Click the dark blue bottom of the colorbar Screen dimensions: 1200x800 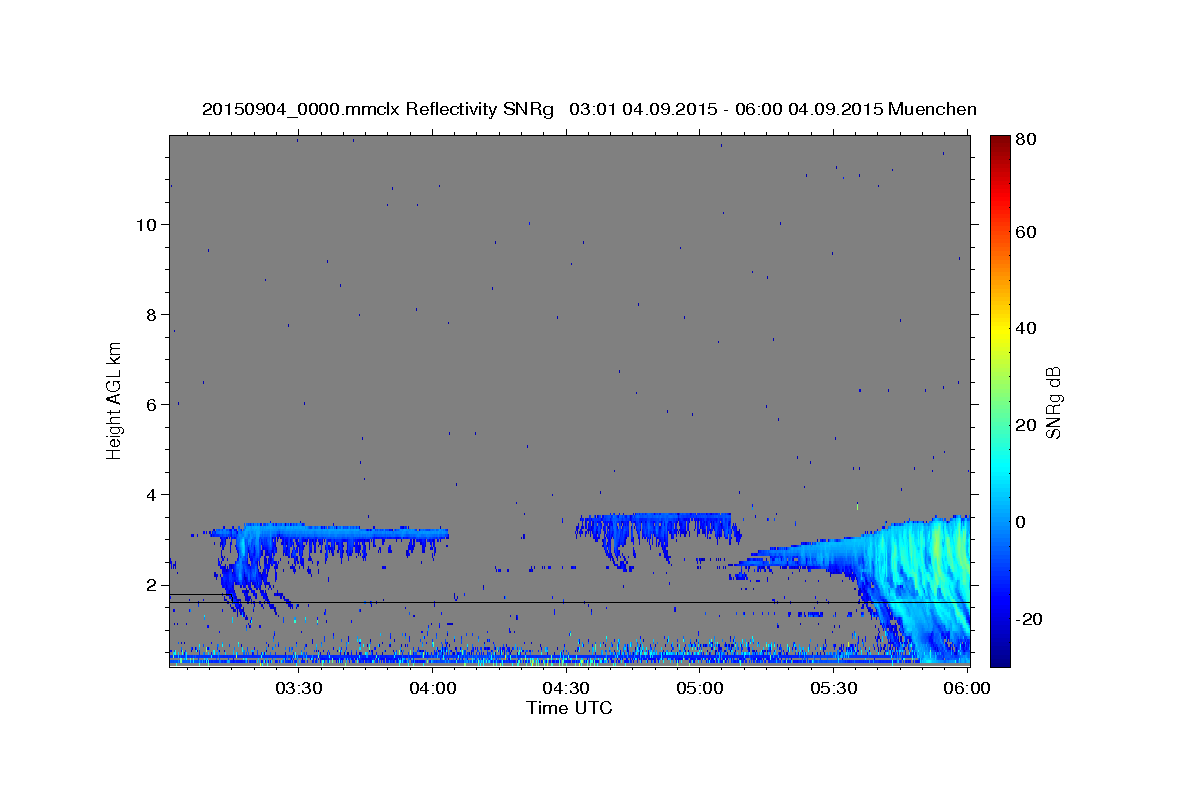pyautogui.click(x=1000, y=655)
